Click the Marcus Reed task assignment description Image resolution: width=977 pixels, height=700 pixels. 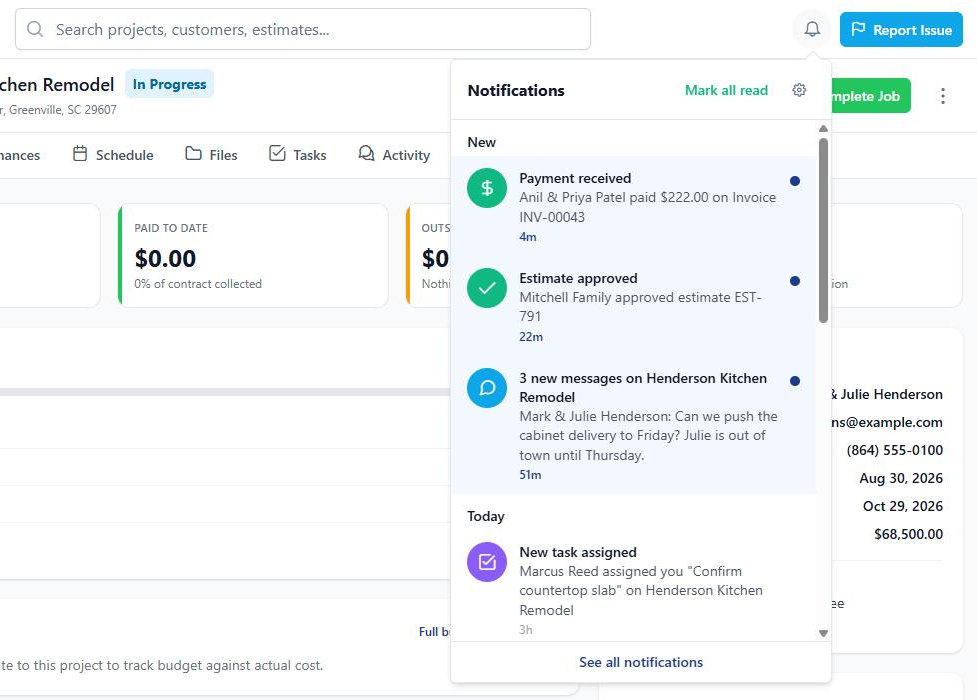(x=641, y=590)
